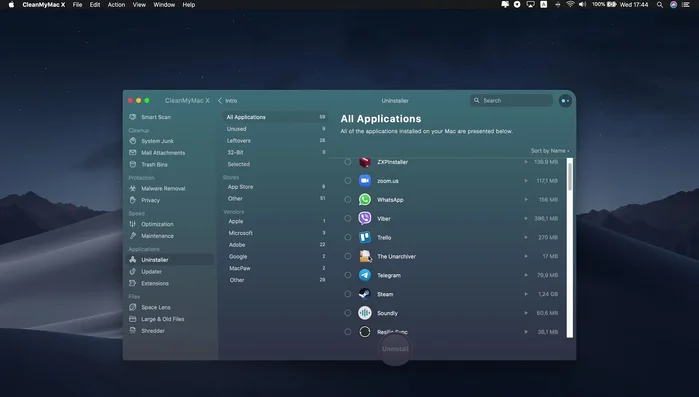Viewport: 699px width, 397px height.
Task: Show the Unused applications category
Action: (275, 129)
